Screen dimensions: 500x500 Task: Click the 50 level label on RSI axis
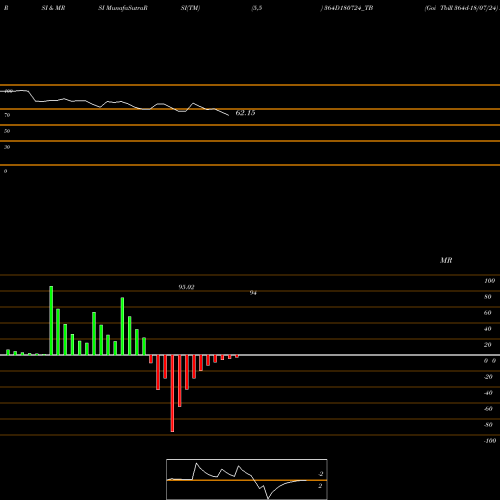(x=7, y=131)
